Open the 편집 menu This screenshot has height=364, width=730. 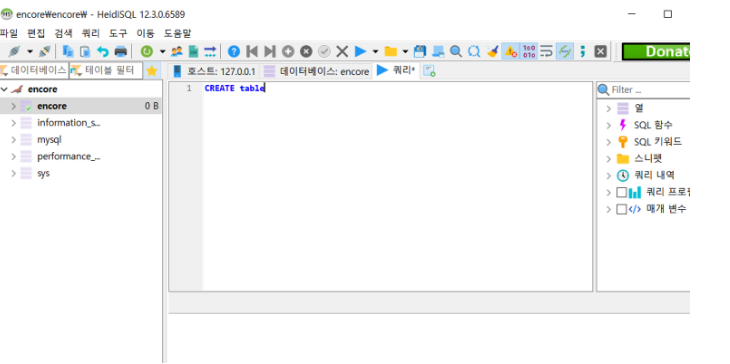tap(36, 33)
